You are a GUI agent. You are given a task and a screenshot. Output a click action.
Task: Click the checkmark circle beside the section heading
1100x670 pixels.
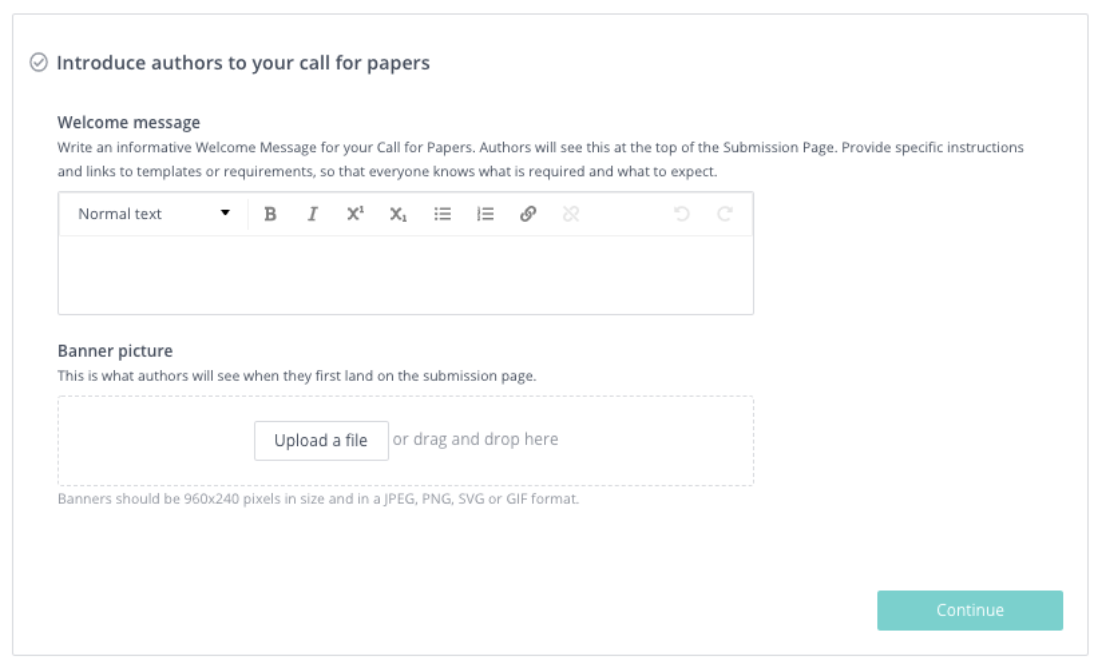[39, 62]
